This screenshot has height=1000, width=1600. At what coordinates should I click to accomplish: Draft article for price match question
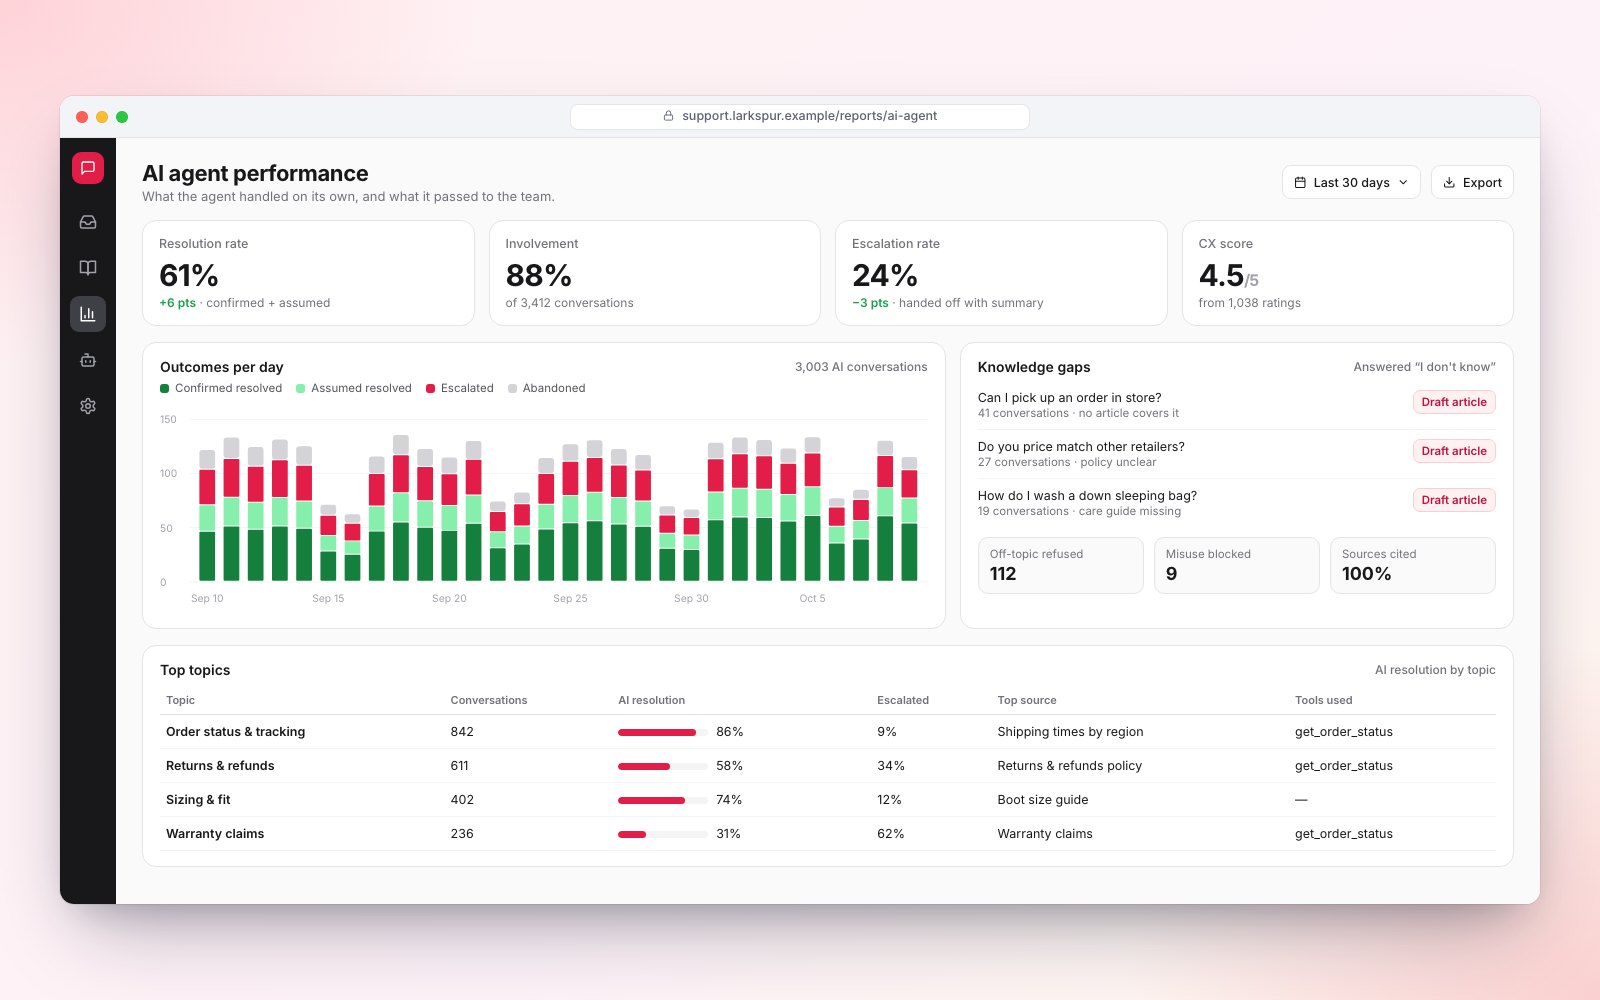tap(1454, 451)
